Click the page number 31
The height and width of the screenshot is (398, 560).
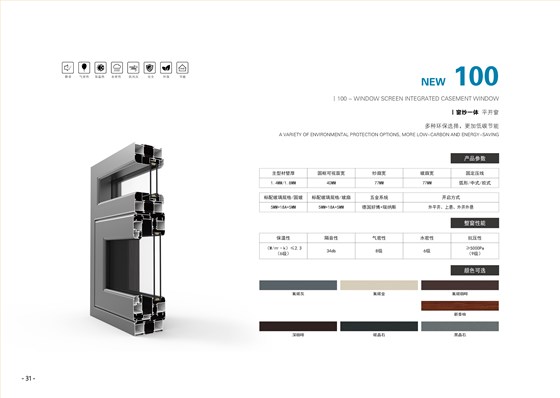29,378
